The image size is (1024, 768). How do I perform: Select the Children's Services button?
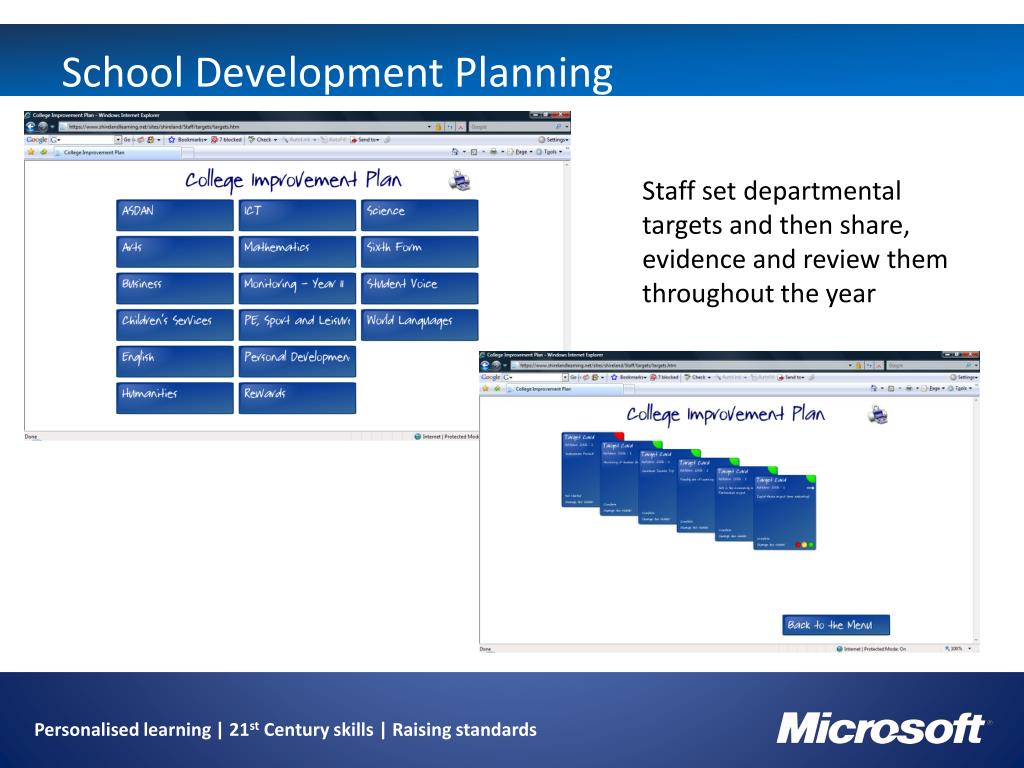(174, 325)
